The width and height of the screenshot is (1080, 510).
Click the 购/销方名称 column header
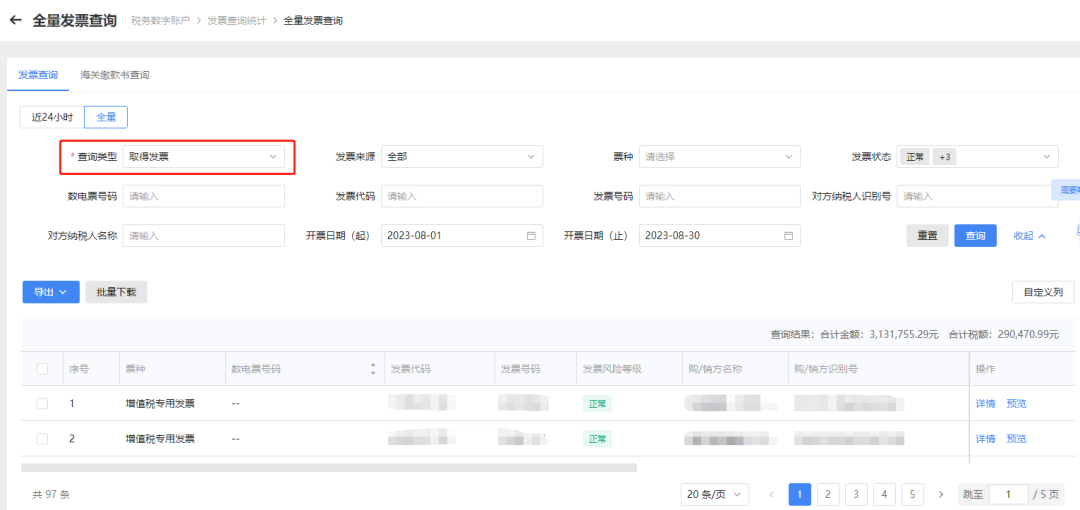click(714, 369)
